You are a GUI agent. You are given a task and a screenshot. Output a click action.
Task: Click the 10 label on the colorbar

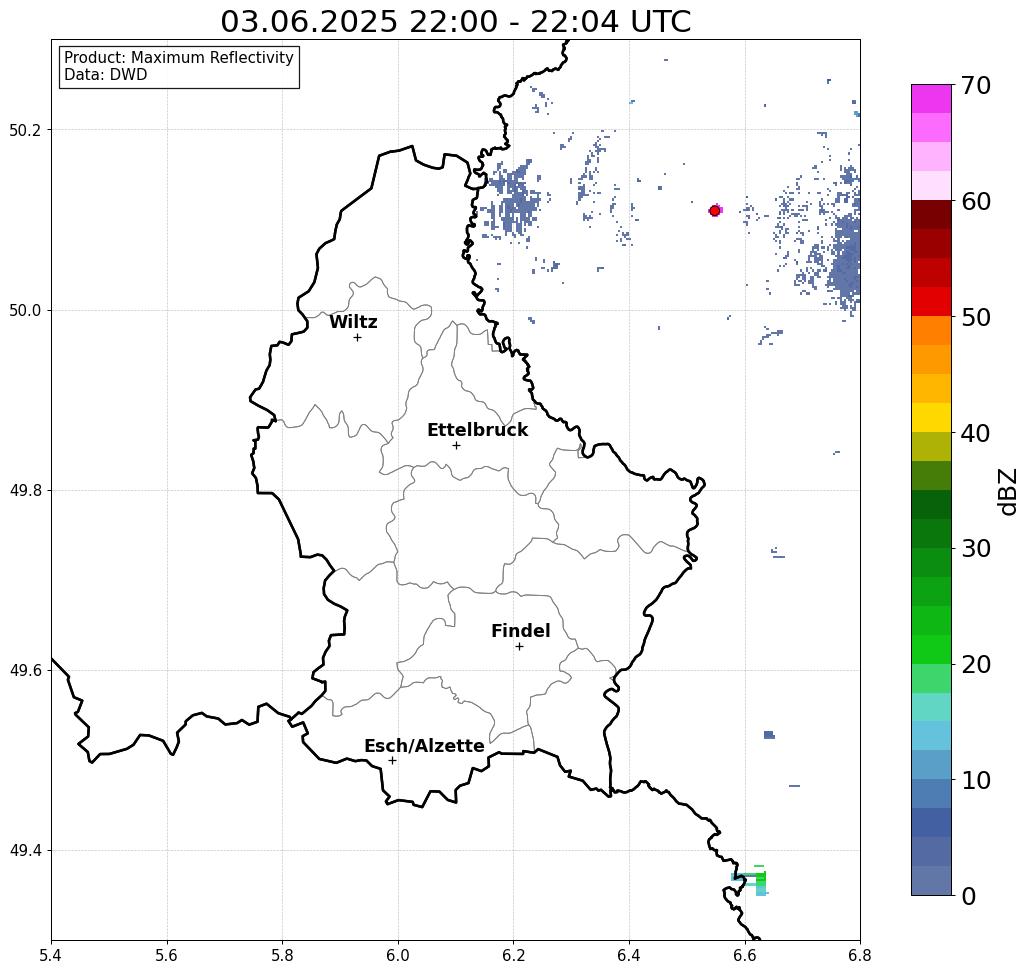pyautogui.click(x=975, y=780)
